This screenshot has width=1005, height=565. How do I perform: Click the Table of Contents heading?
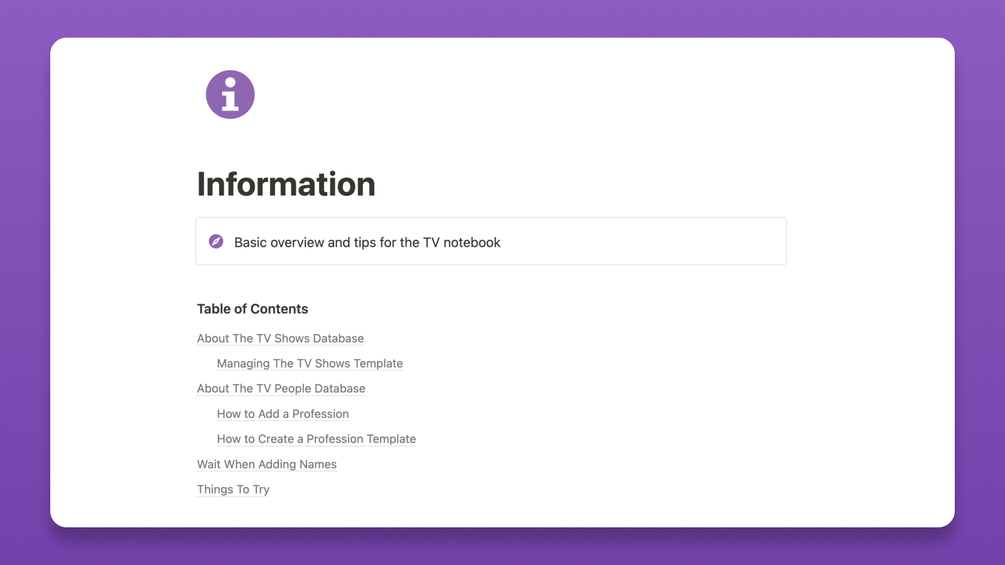(253, 309)
